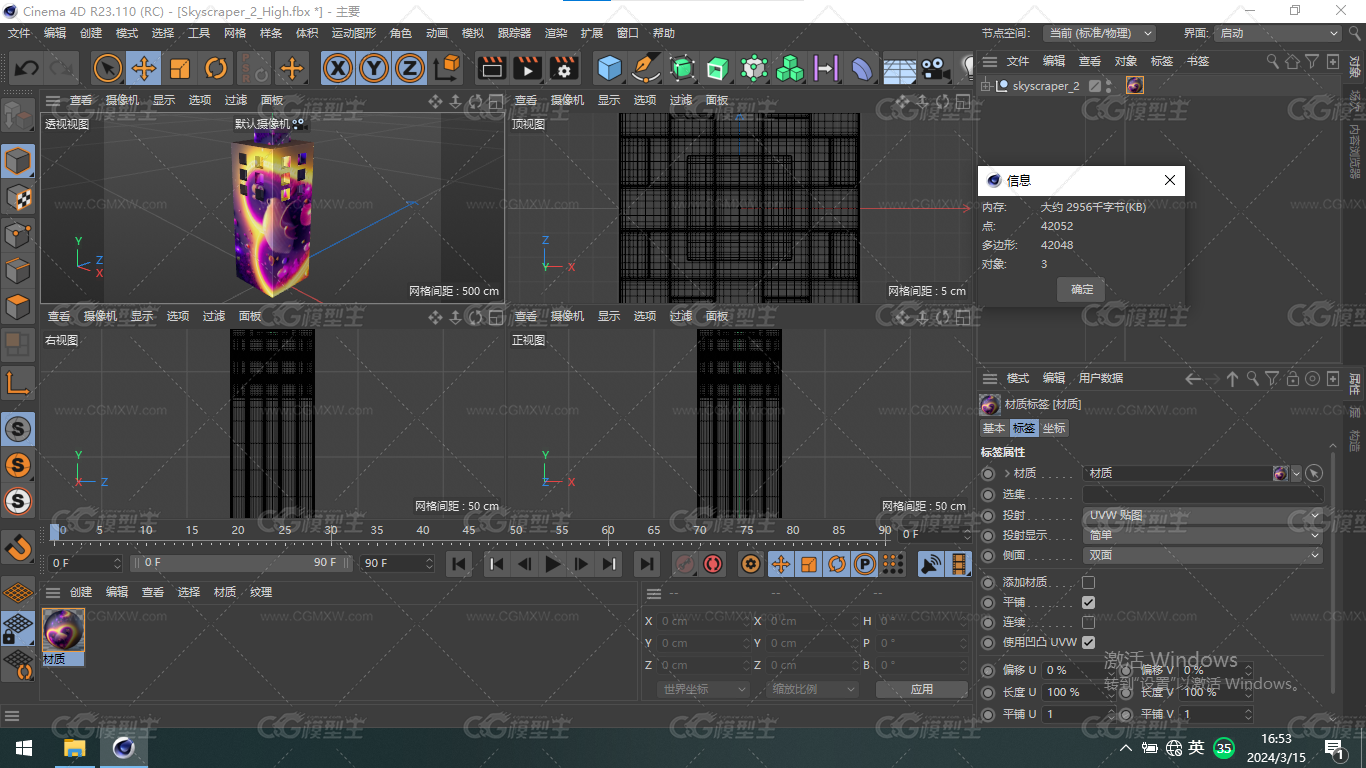
Task: Toggle the Z axis lock
Action: (409, 68)
